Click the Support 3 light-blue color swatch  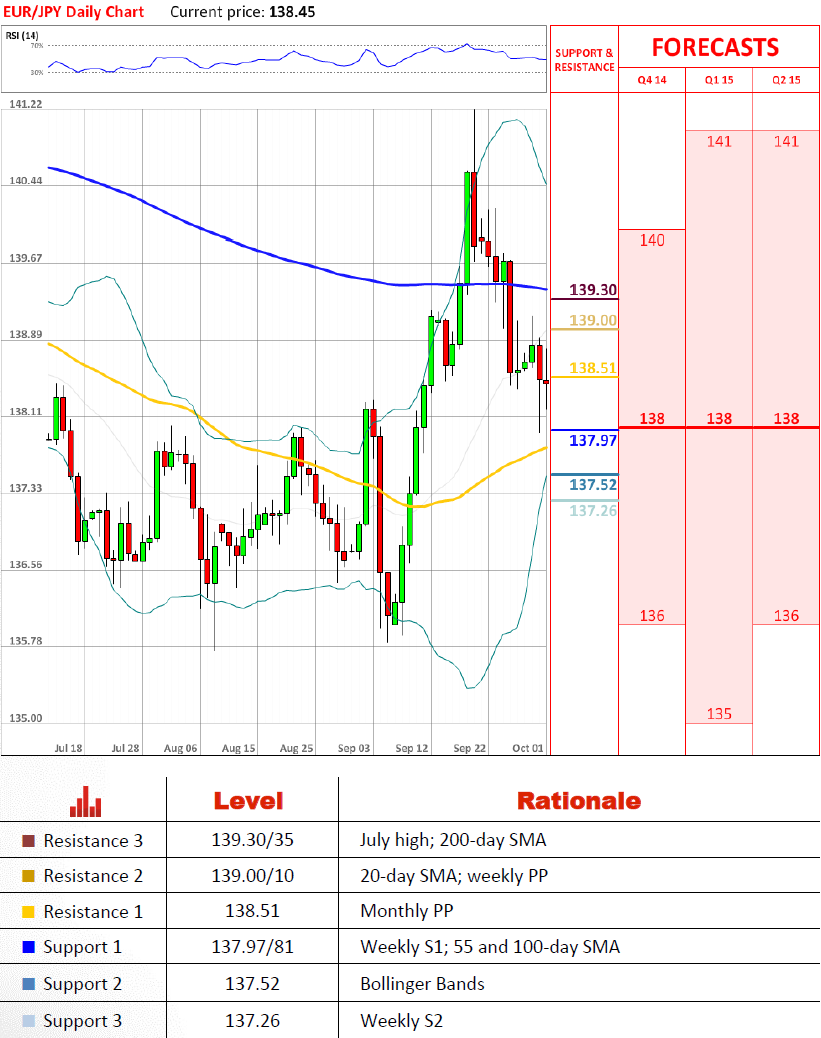tap(28, 1021)
